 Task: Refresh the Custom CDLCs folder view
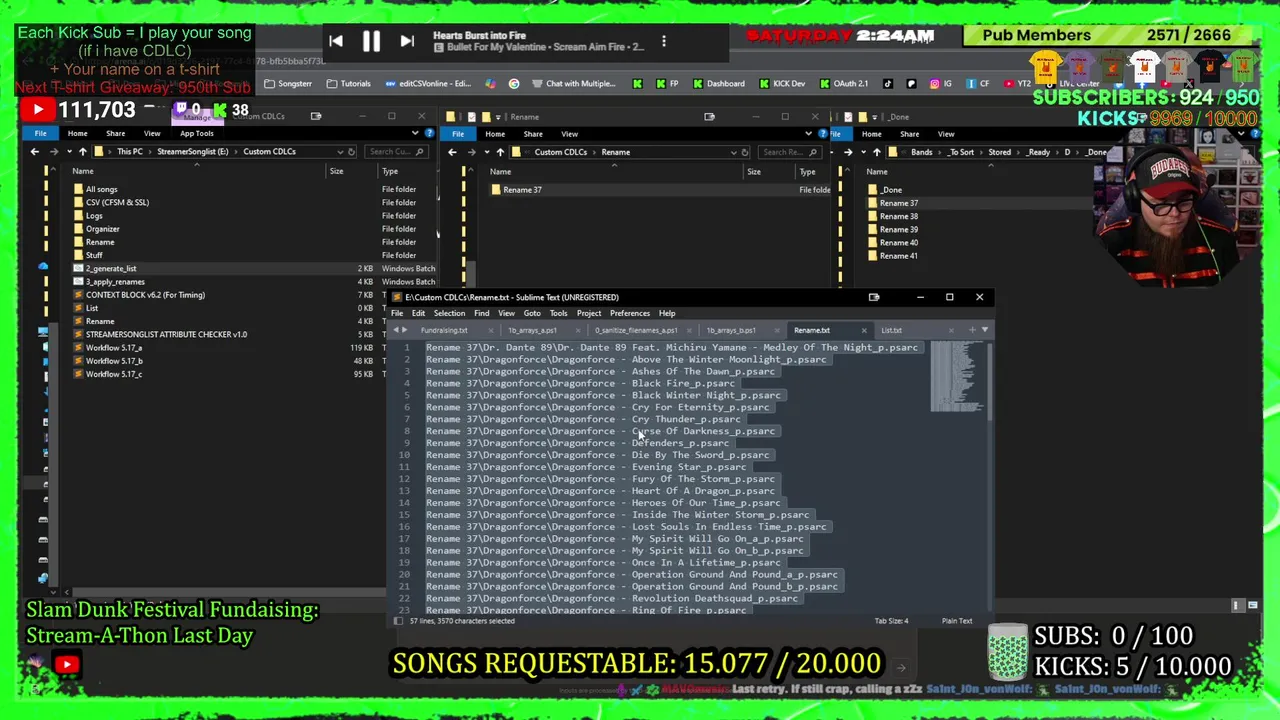pyautogui.click(x=351, y=152)
